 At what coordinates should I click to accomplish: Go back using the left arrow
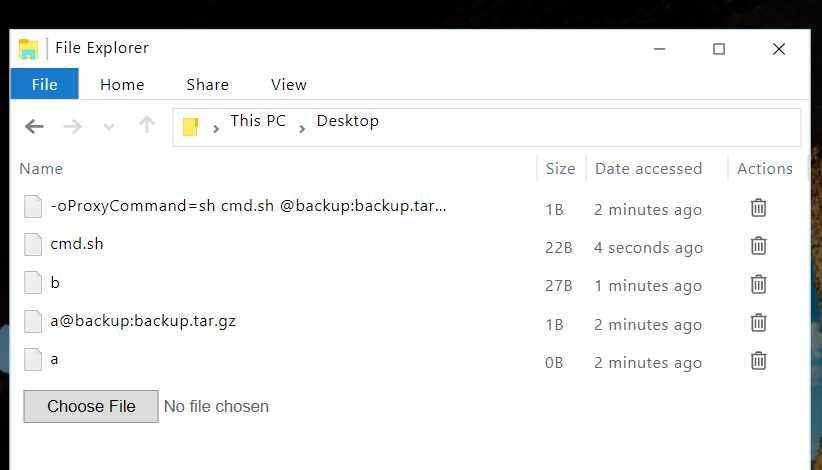tap(34, 127)
